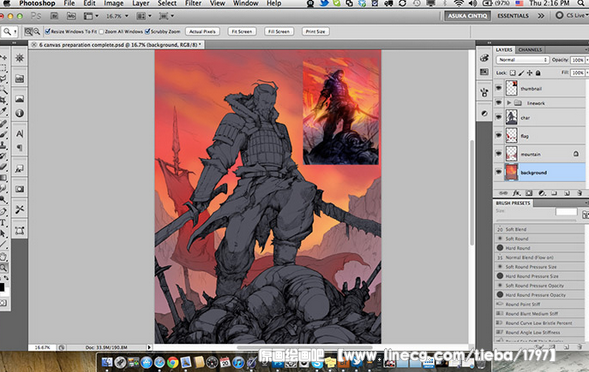Open the view extras dropdown
This screenshot has height=372, width=589.
tap(91, 16)
